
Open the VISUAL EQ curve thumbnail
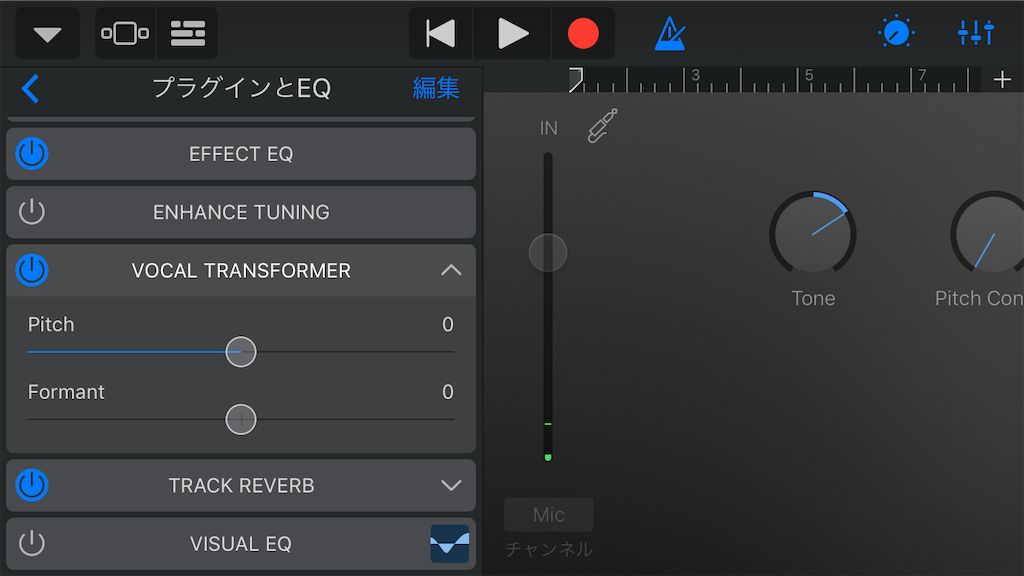(449, 543)
